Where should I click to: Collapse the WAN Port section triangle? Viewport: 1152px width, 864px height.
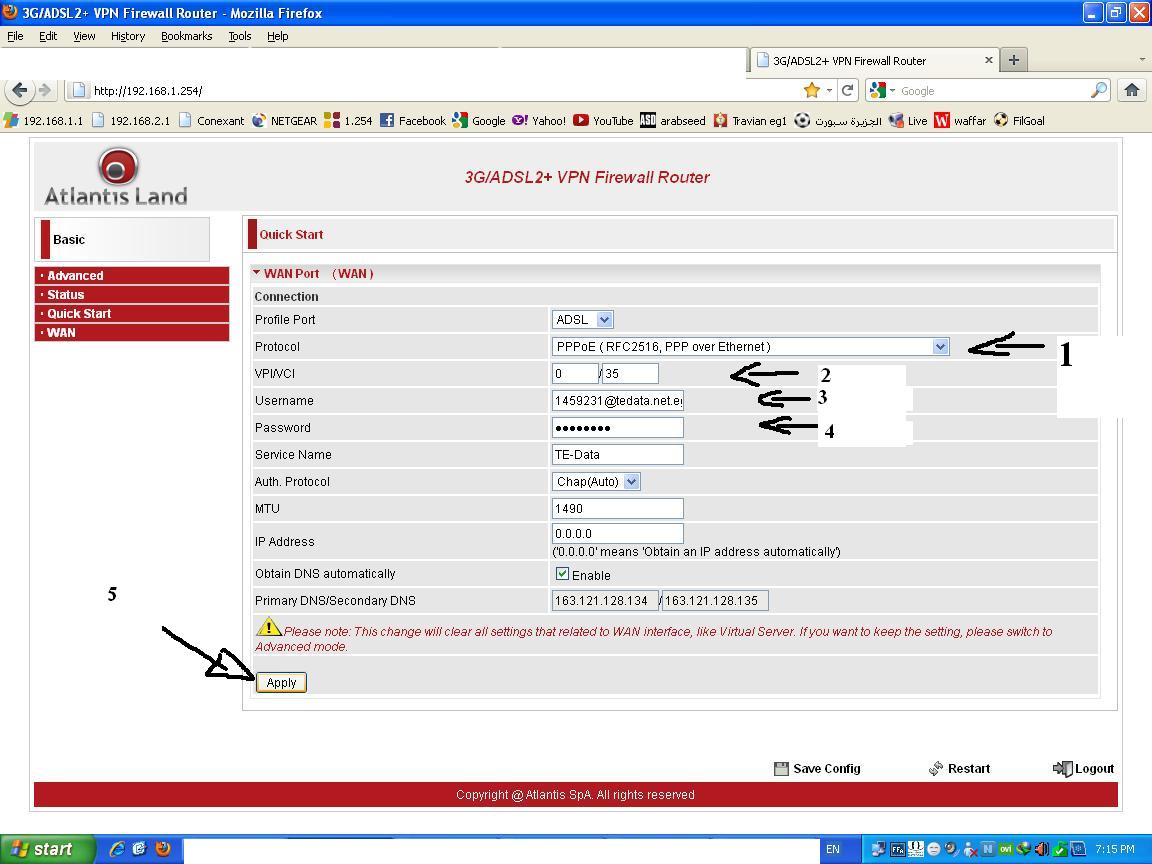tap(256, 273)
